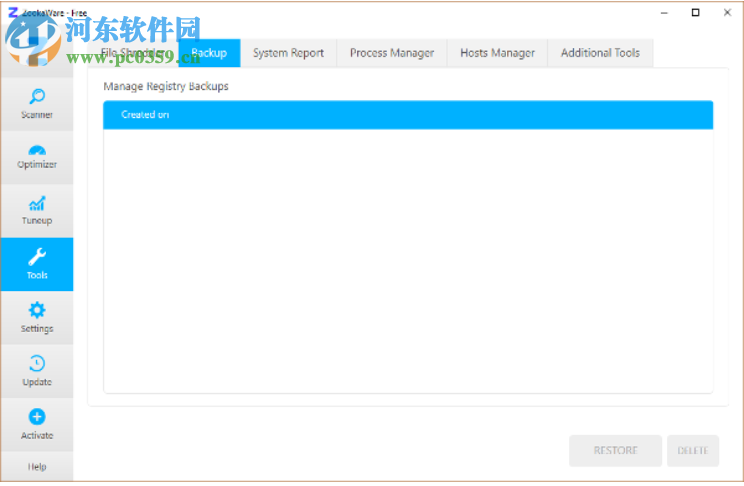Open the Settings gear section
The height and width of the screenshot is (486, 744).
click(x=37, y=318)
